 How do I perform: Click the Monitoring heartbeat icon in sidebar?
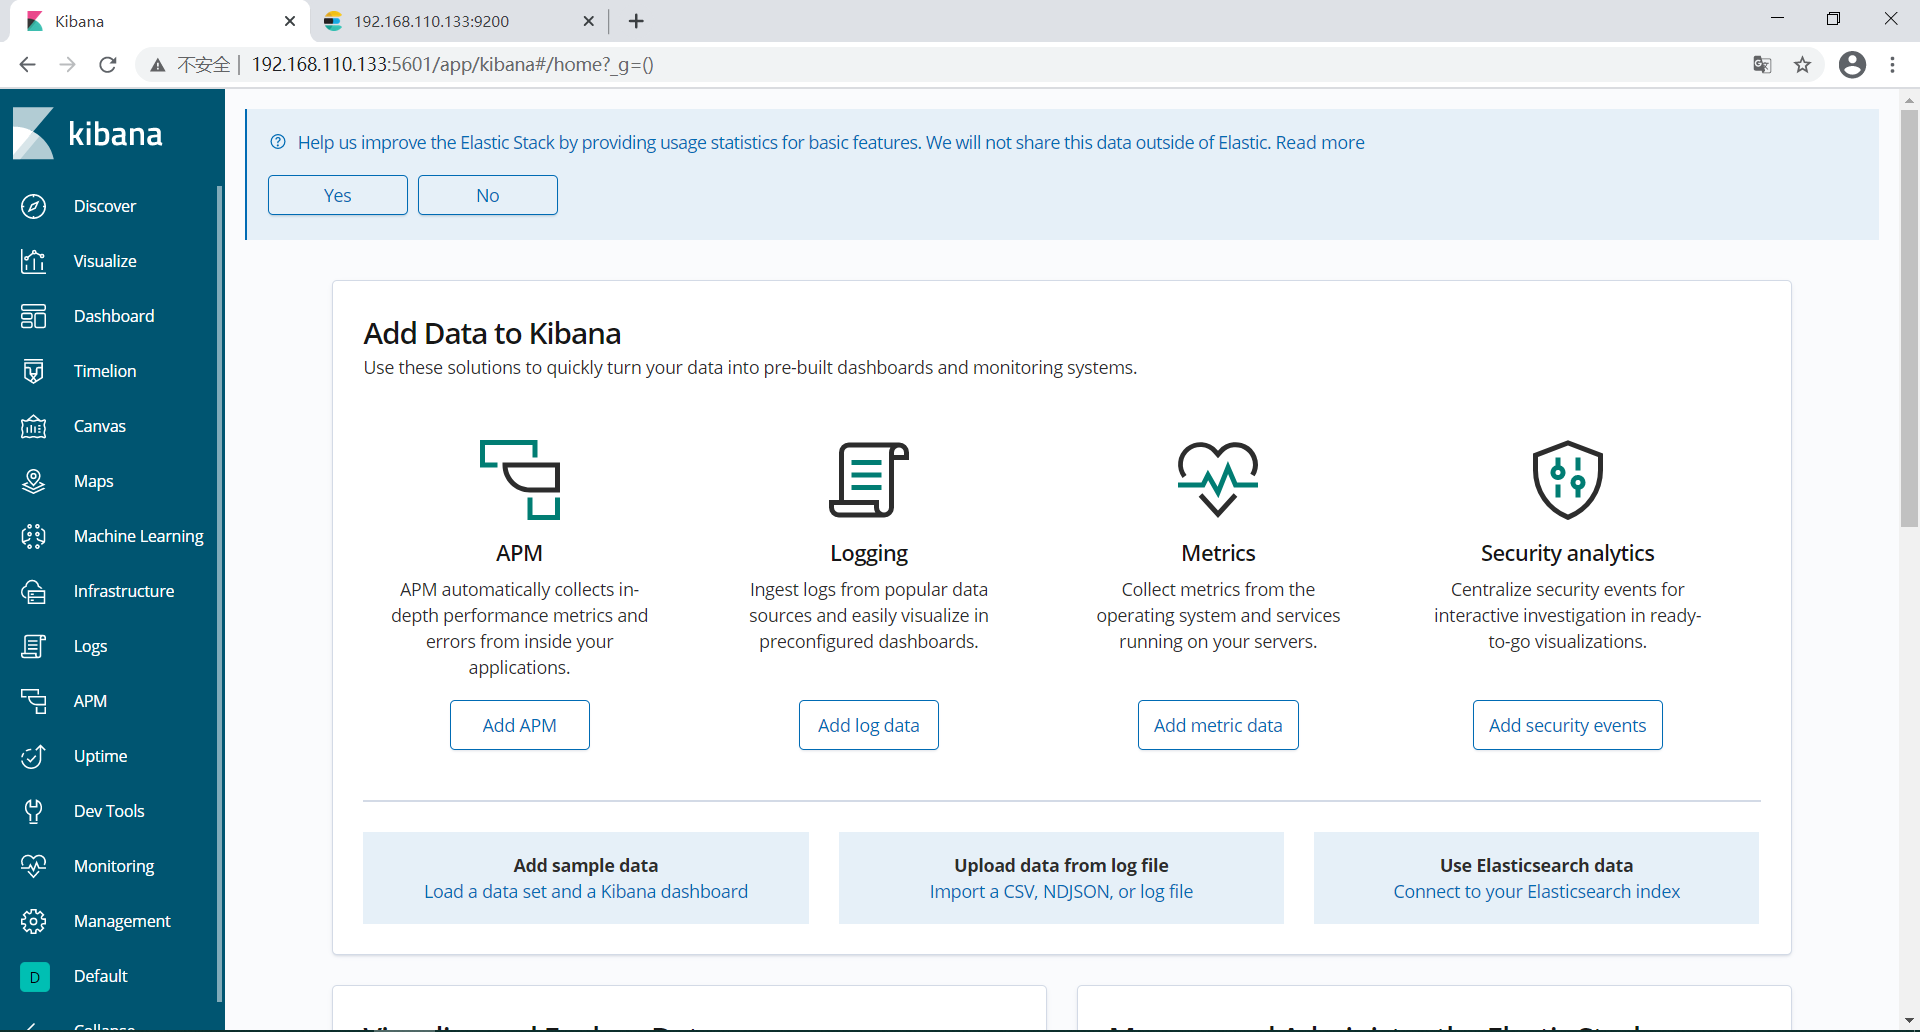point(34,866)
